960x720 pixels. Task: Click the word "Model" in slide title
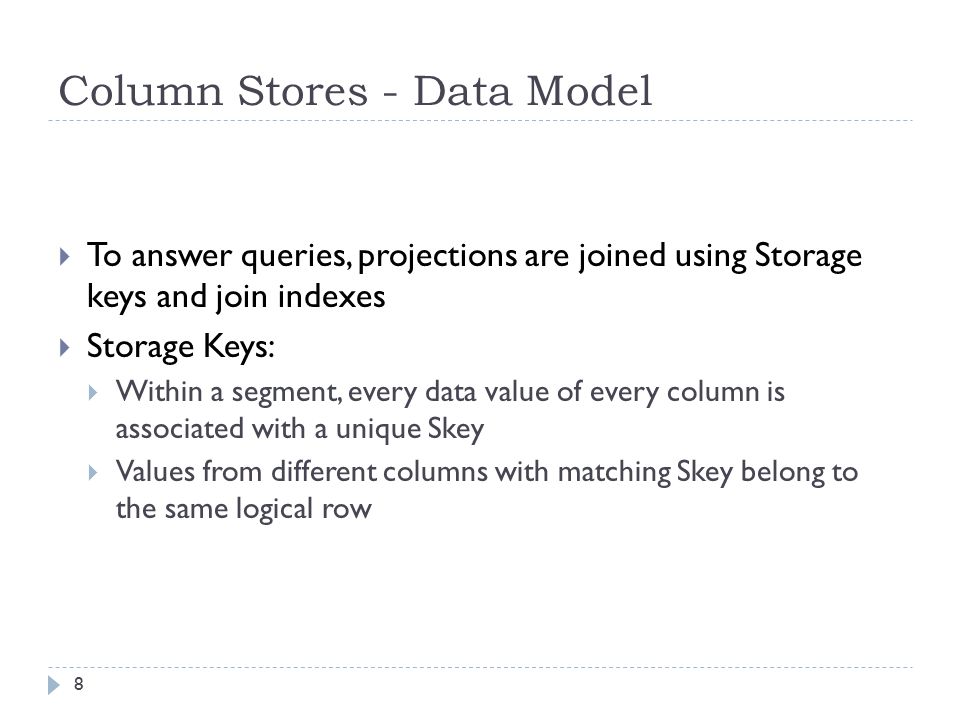pyautogui.click(x=589, y=91)
